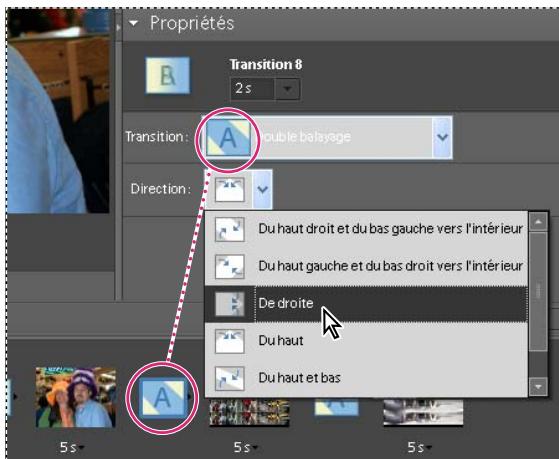Image resolution: width=559 pixels, height=459 pixels.
Task: Open middle slide 5 s duration dropdown
Action: pos(255,448)
